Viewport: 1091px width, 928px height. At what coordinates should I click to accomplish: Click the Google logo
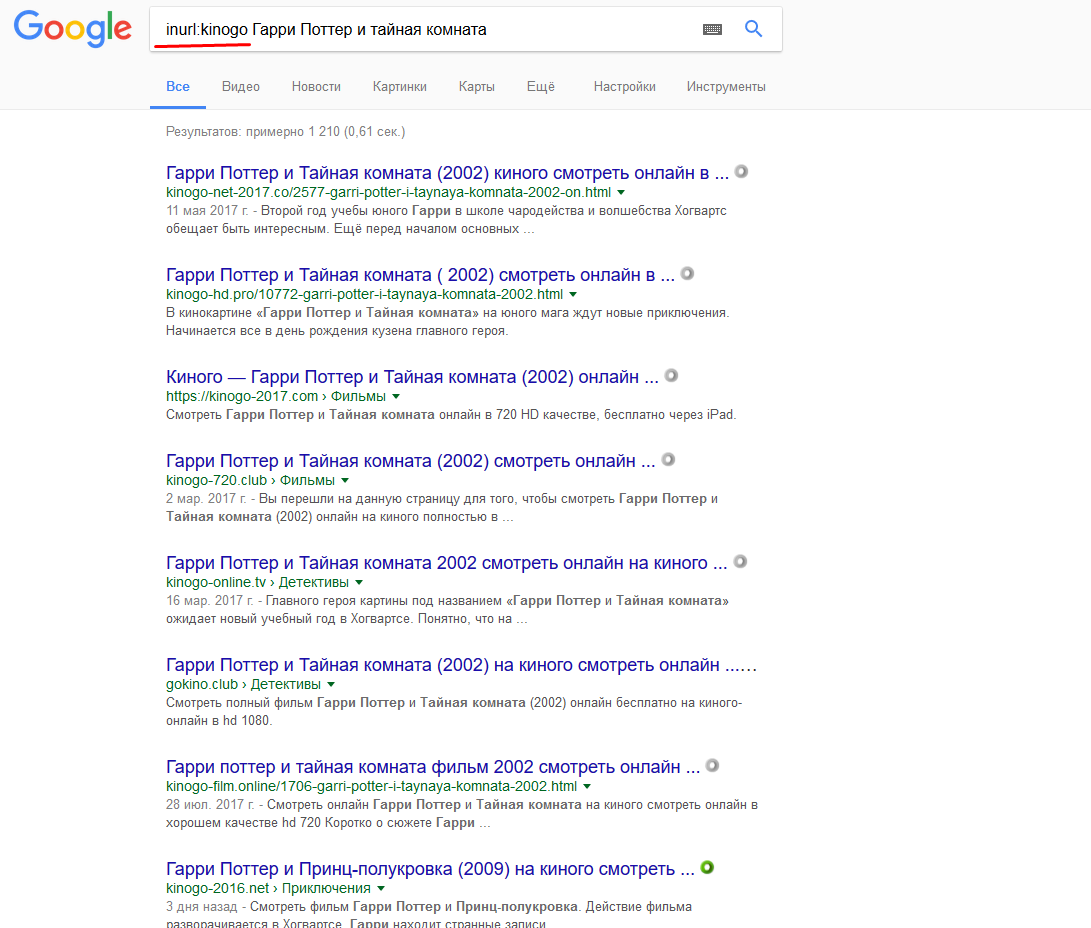pyautogui.click(x=72, y=29)
